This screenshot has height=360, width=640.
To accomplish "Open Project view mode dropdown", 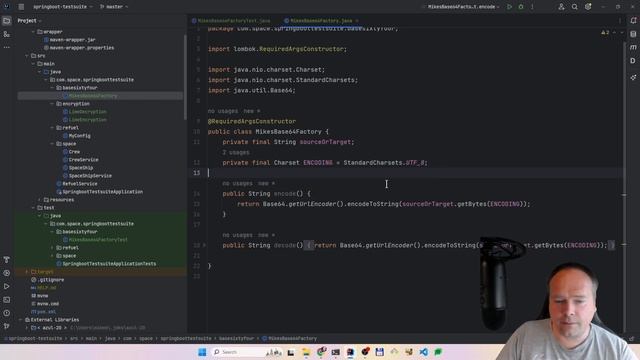I will tap(29, 20).
